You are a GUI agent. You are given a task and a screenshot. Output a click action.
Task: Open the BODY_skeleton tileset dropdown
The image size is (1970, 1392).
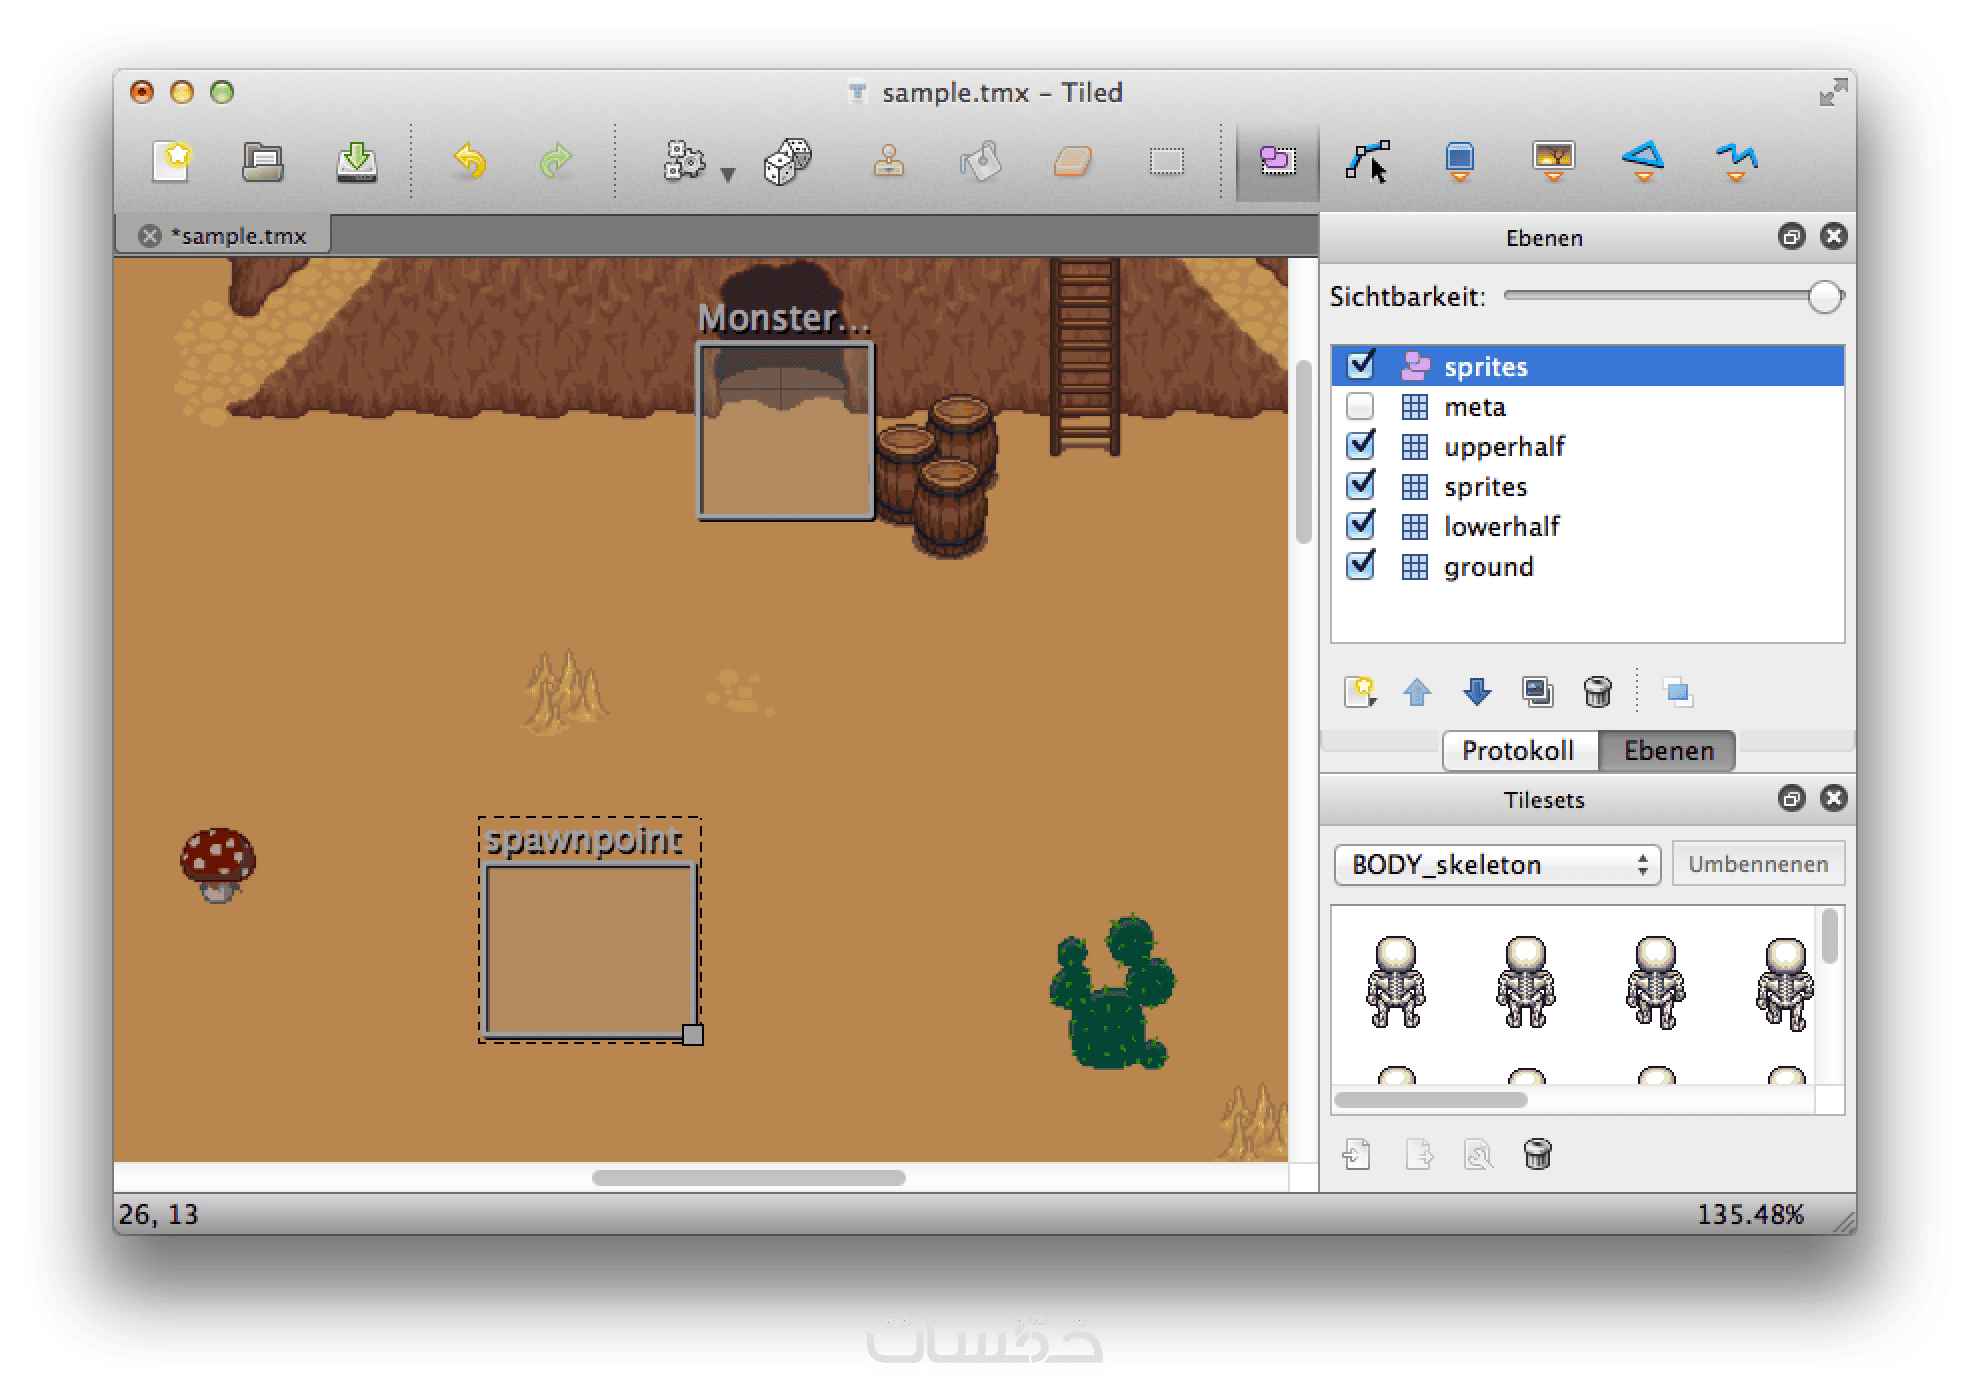(x=1497, y=864)
